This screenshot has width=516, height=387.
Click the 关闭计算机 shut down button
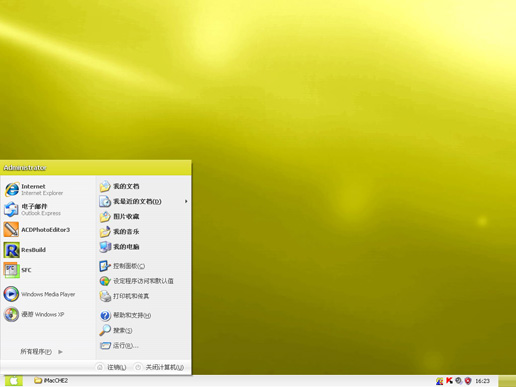[x=159, y=367]
